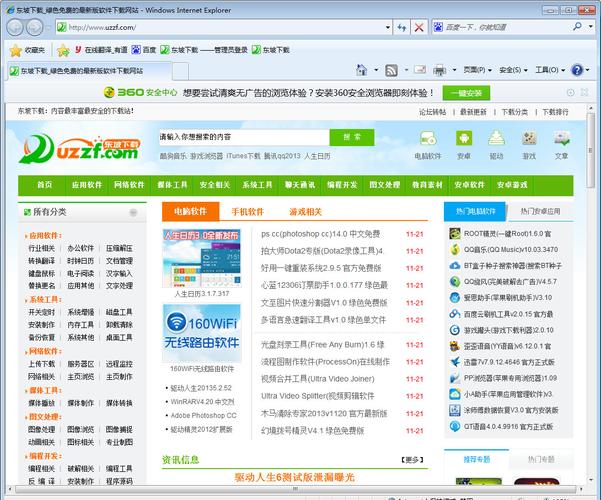Click the QQ音乐 app icon in hot list
601x500 pixels.
(x=455, y=250)
